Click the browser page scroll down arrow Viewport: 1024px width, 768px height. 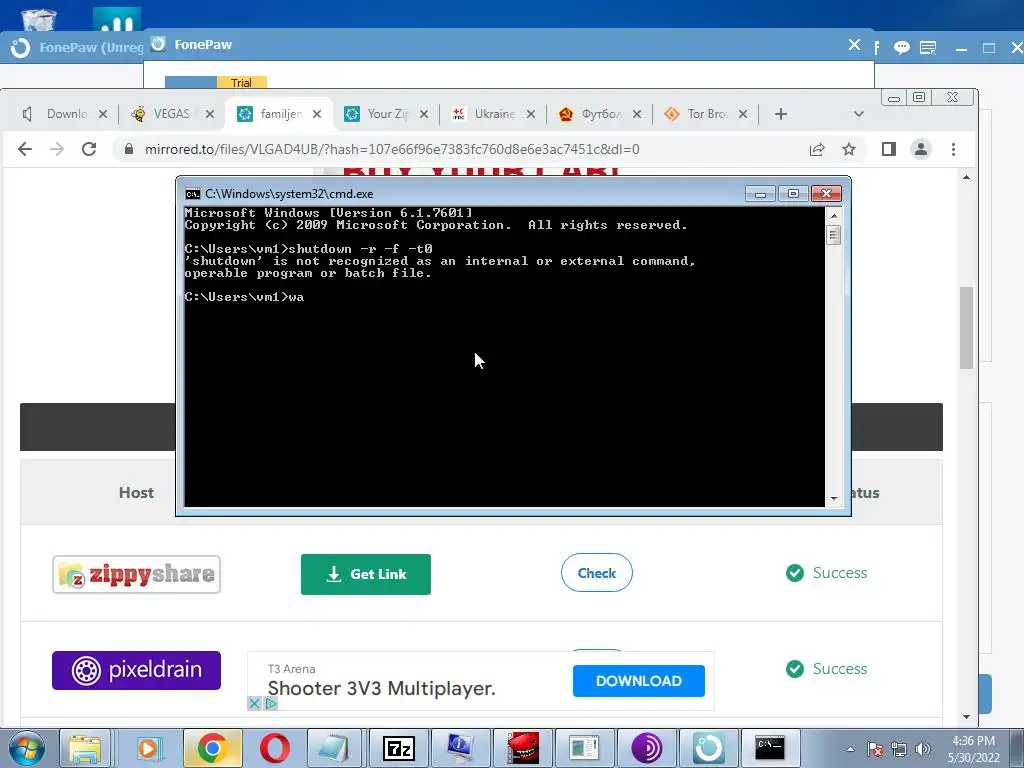click(x=967, y=717)
